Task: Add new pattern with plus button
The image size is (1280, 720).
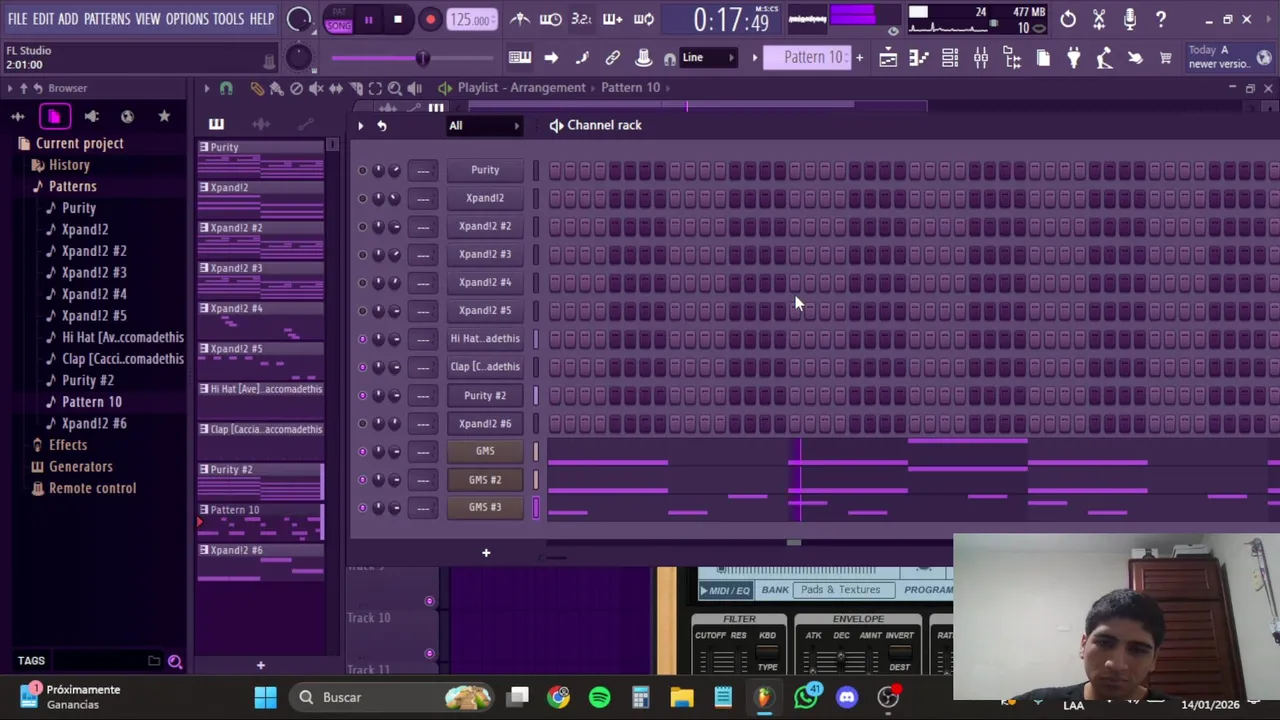Action: (x=859, y=58)
